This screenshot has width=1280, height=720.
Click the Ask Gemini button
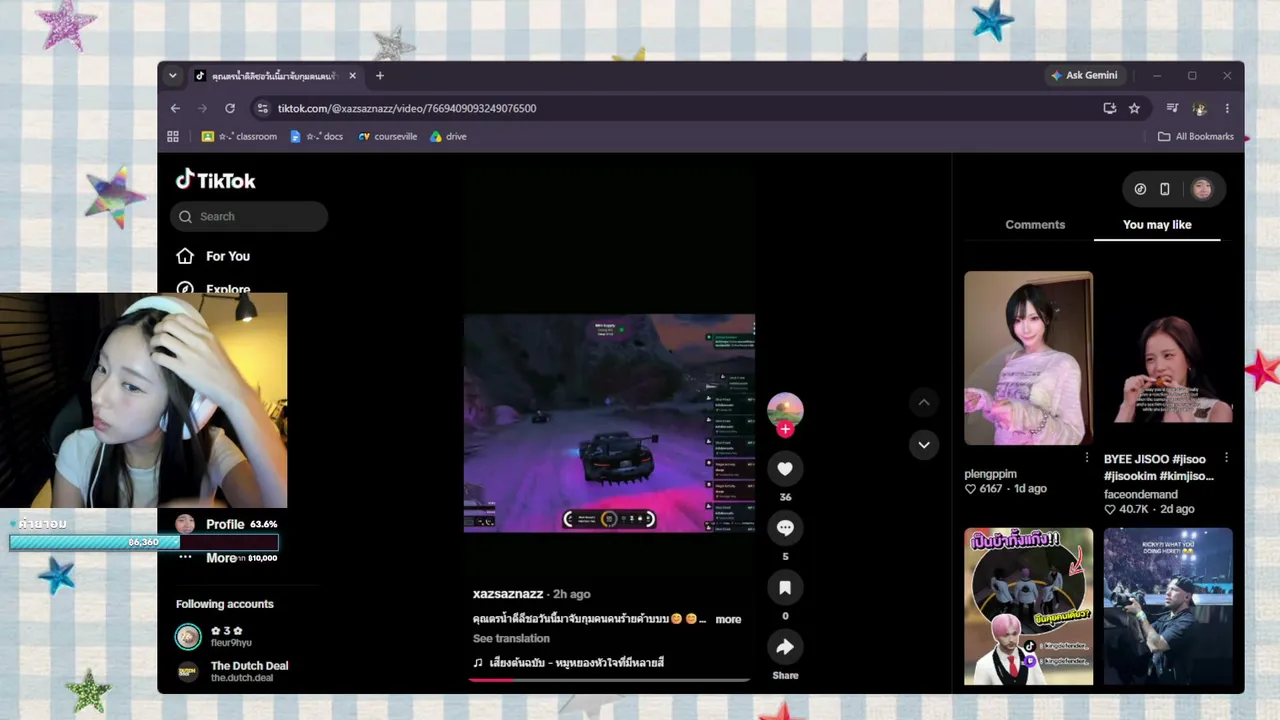click(1084, 76)
